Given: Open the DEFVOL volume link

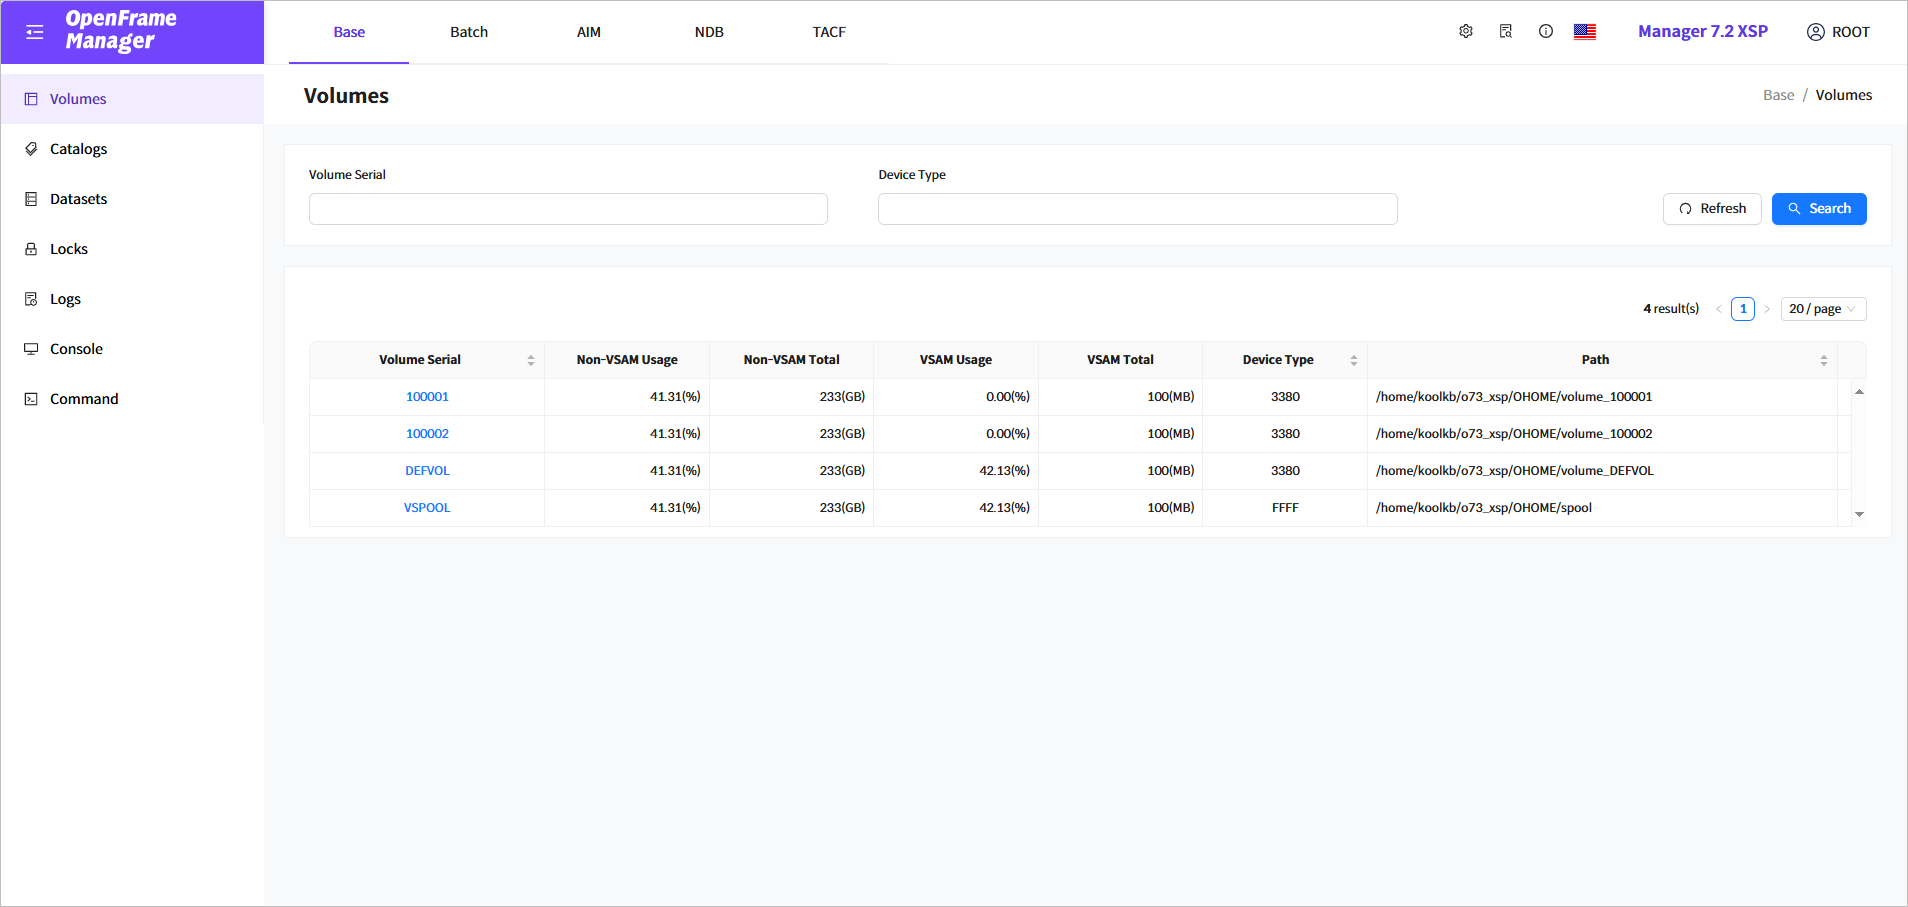Looking at the screenshot, I should point(427,471).
